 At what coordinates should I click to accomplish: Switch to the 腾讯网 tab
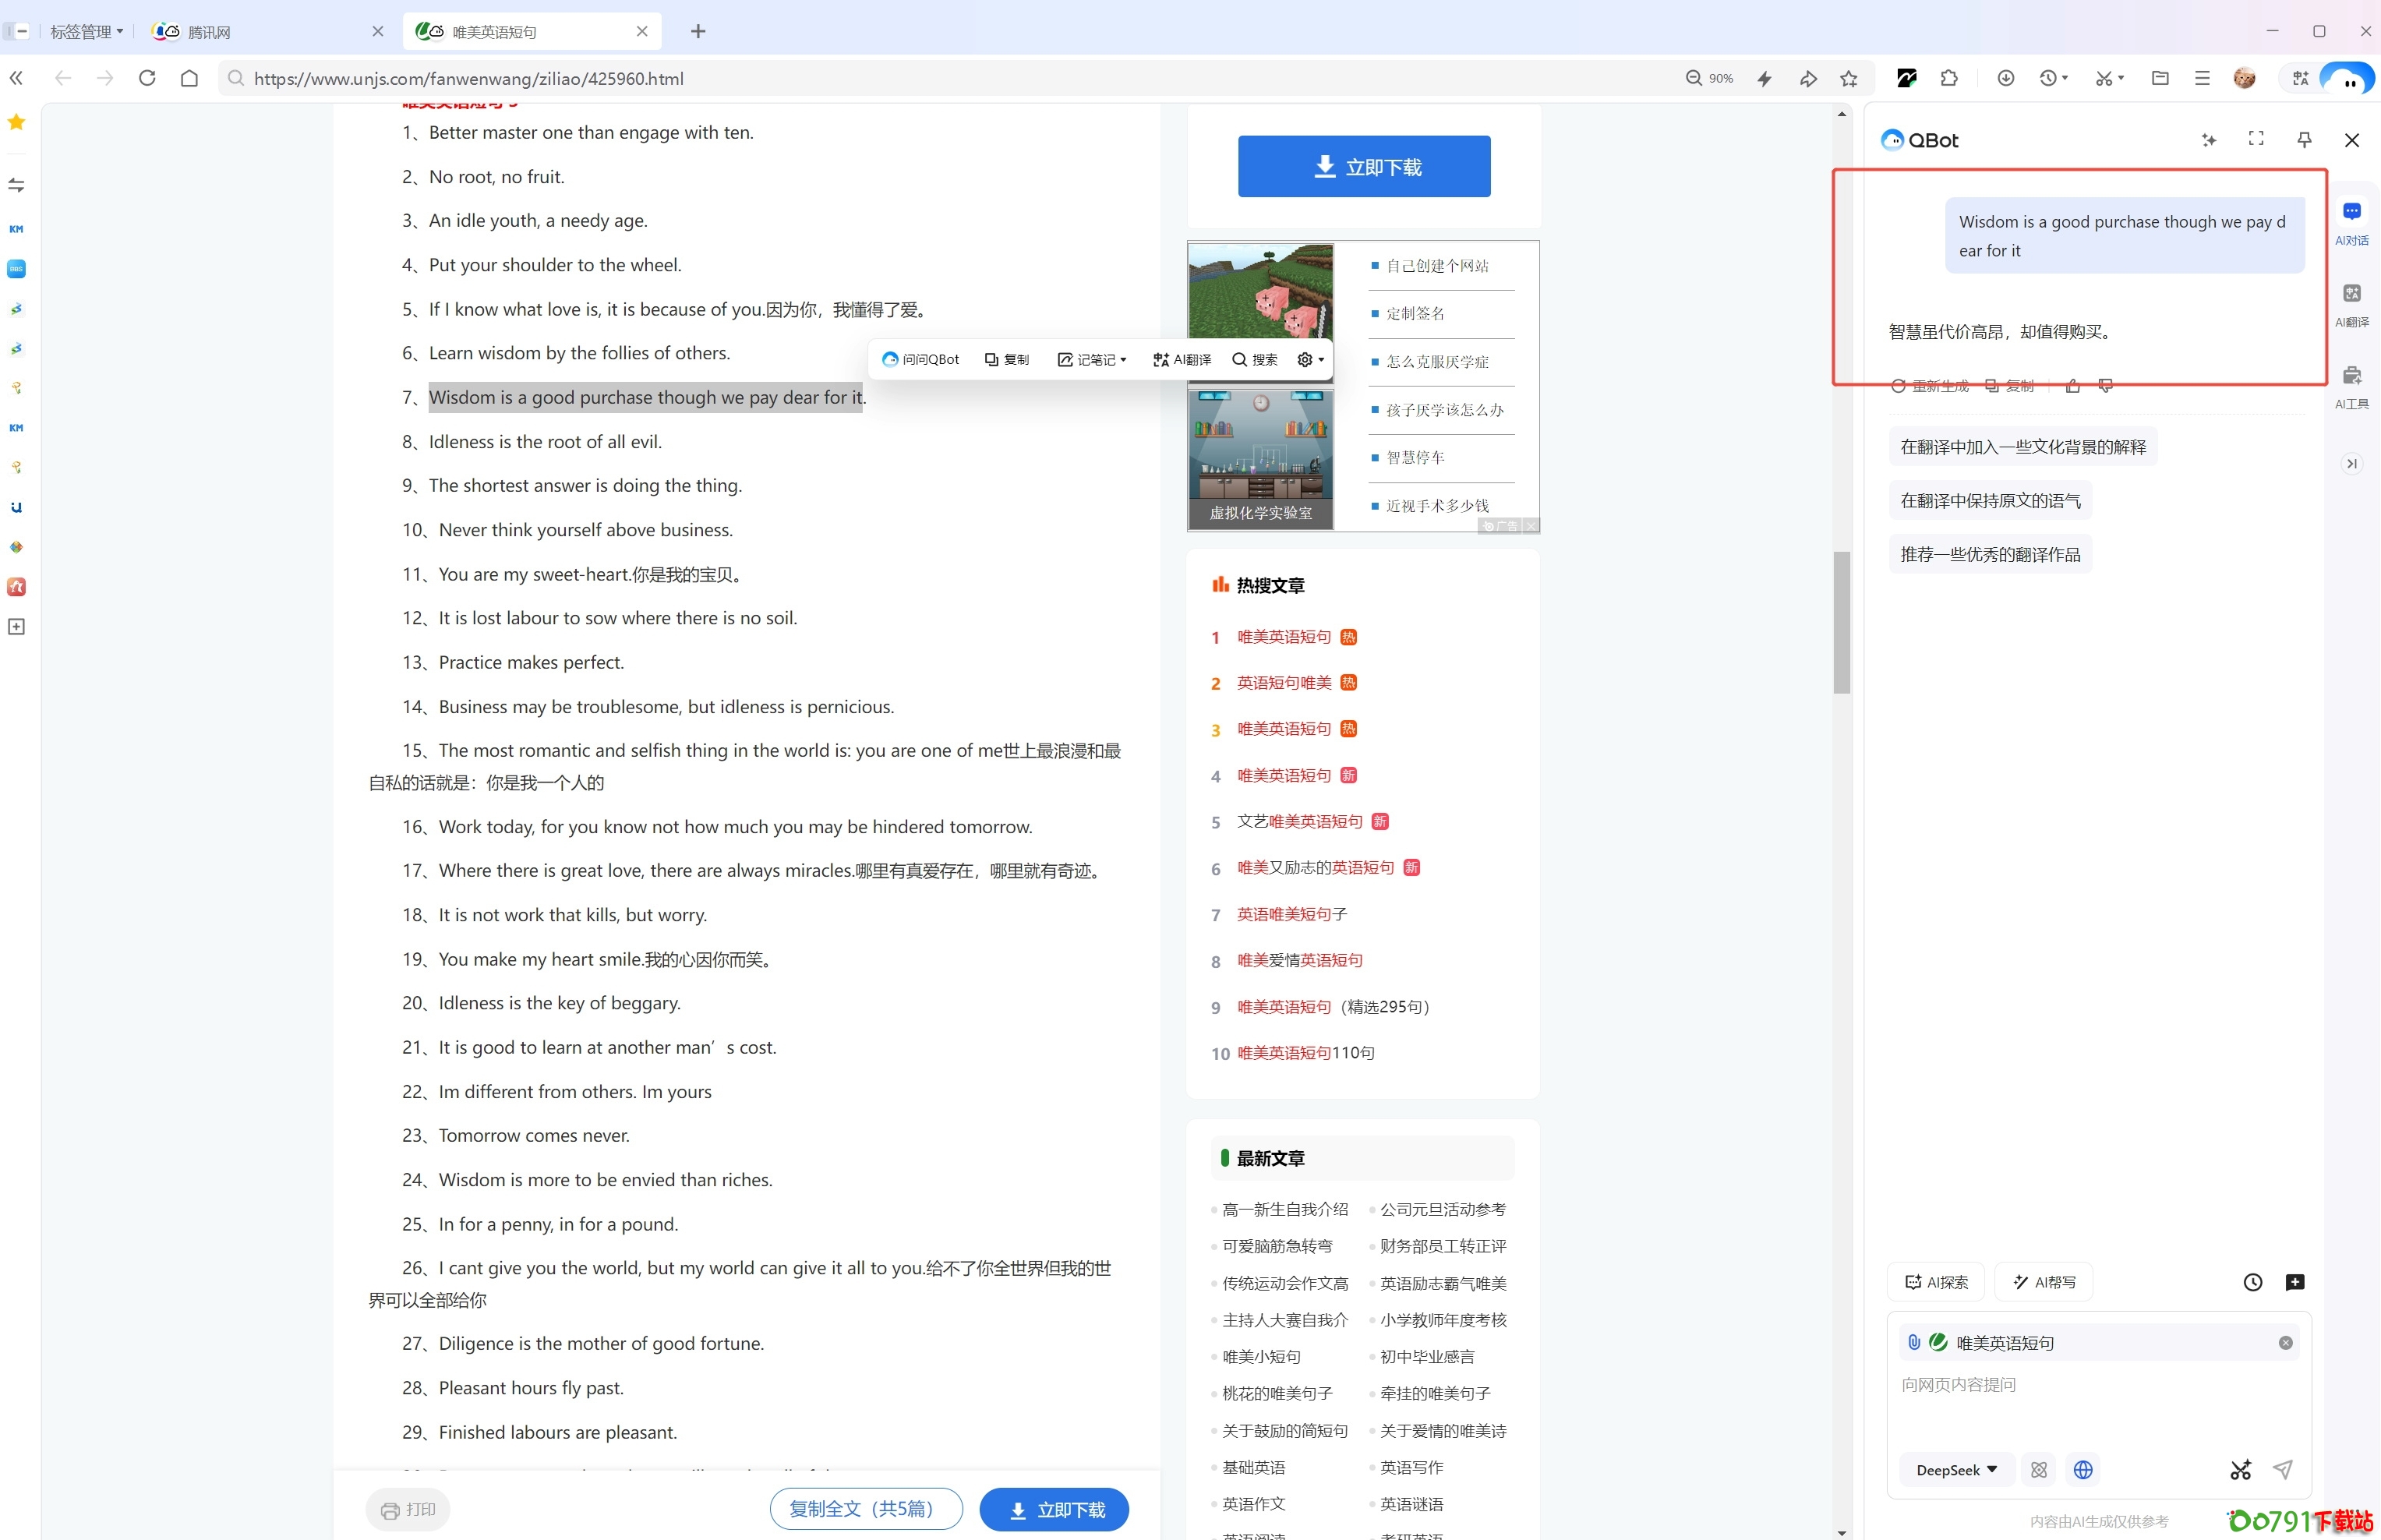coord(209,32)
